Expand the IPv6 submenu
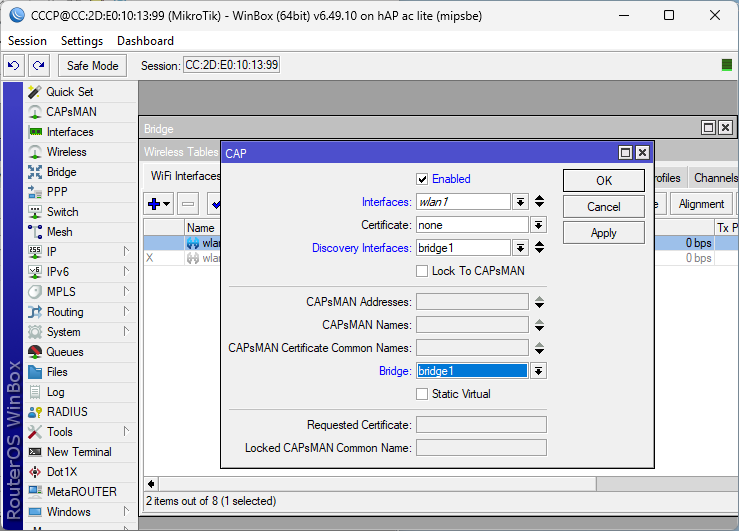Screen dimensions: 739x531 click(x=126, y=271)
